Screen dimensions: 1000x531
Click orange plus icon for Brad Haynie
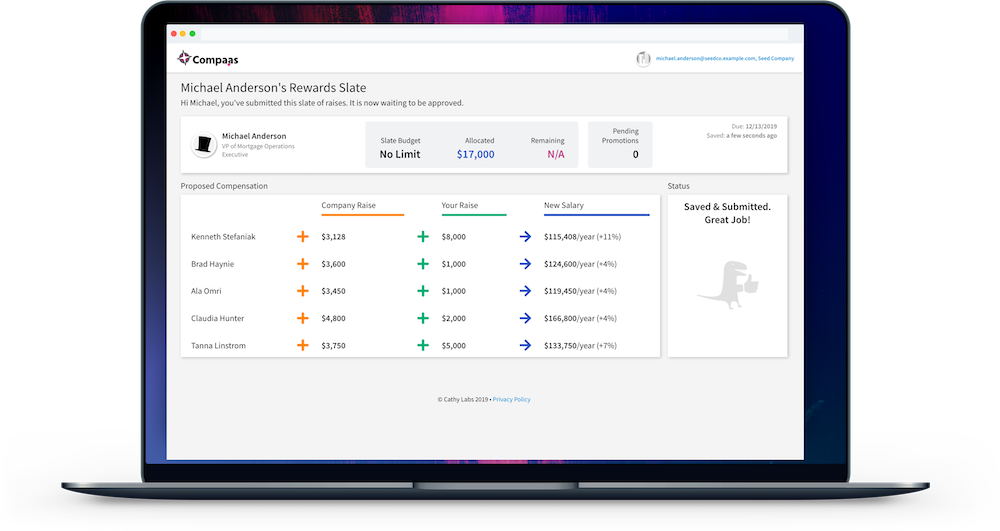[303, 264]
